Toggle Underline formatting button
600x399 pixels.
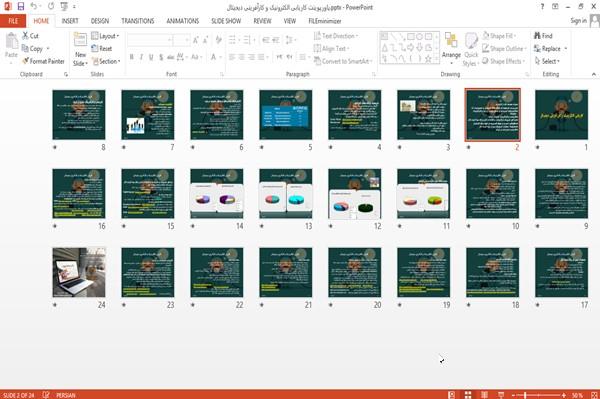coord(151,57)
